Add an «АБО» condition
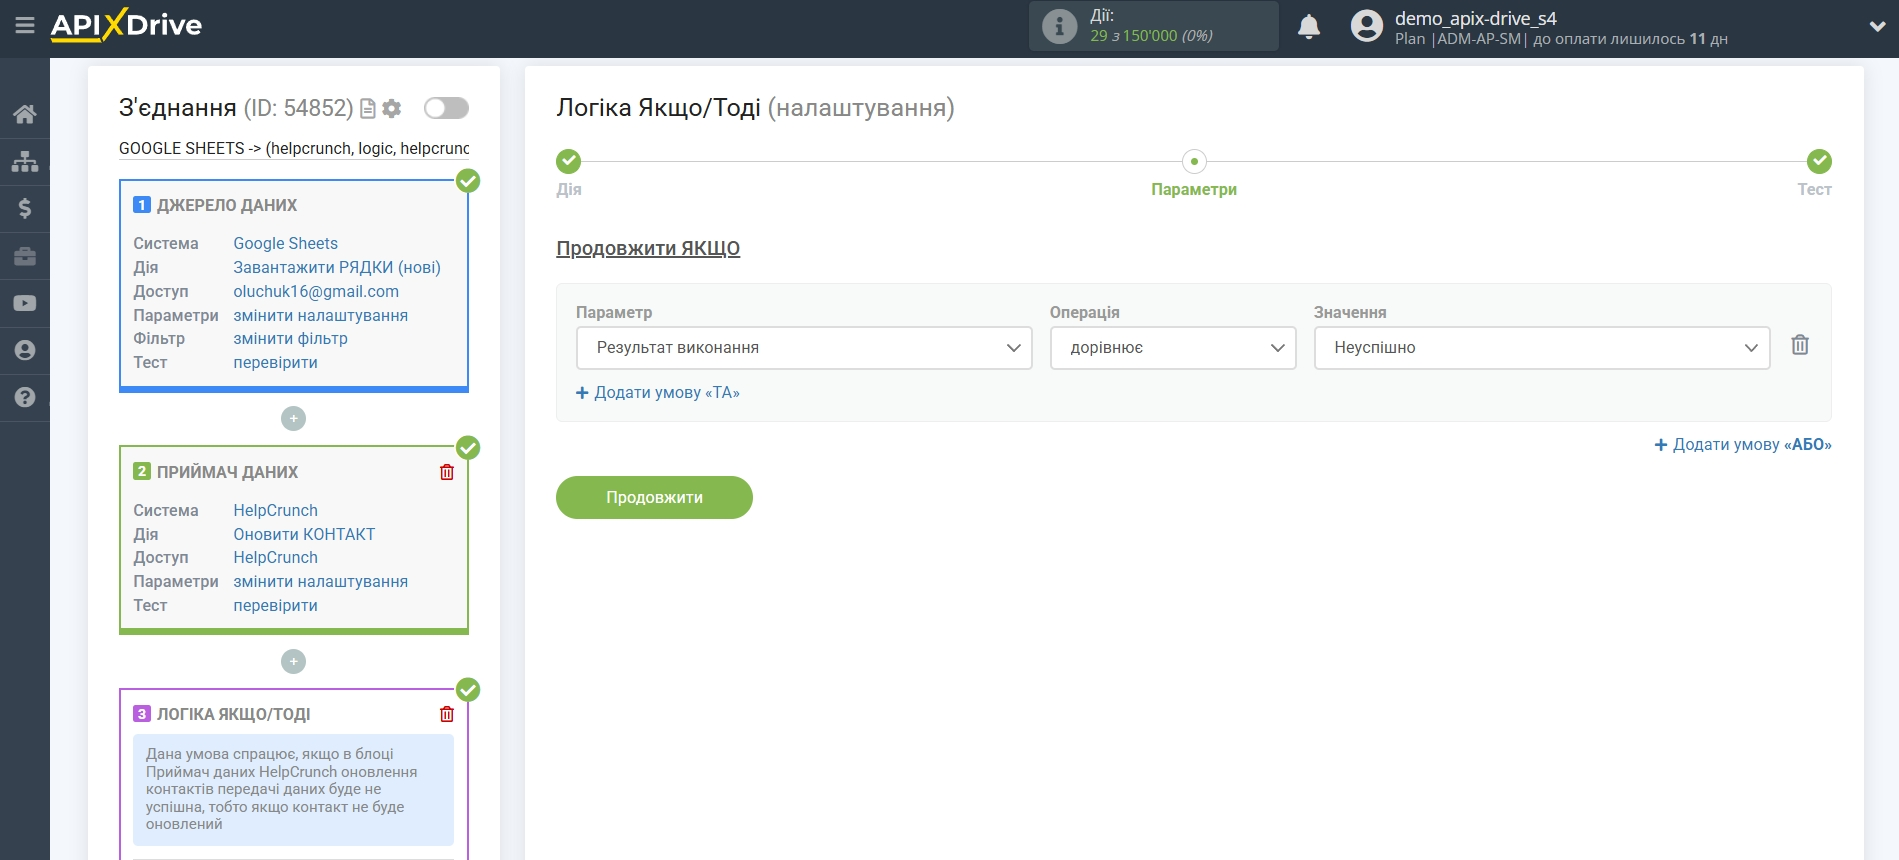1899x860 pixels. 1743,445
